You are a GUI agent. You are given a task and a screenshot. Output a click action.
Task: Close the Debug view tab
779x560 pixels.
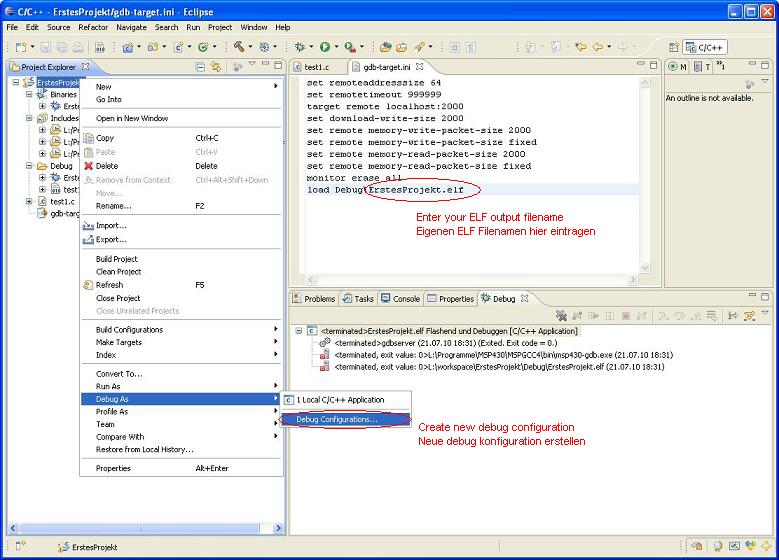pos(525,298)
